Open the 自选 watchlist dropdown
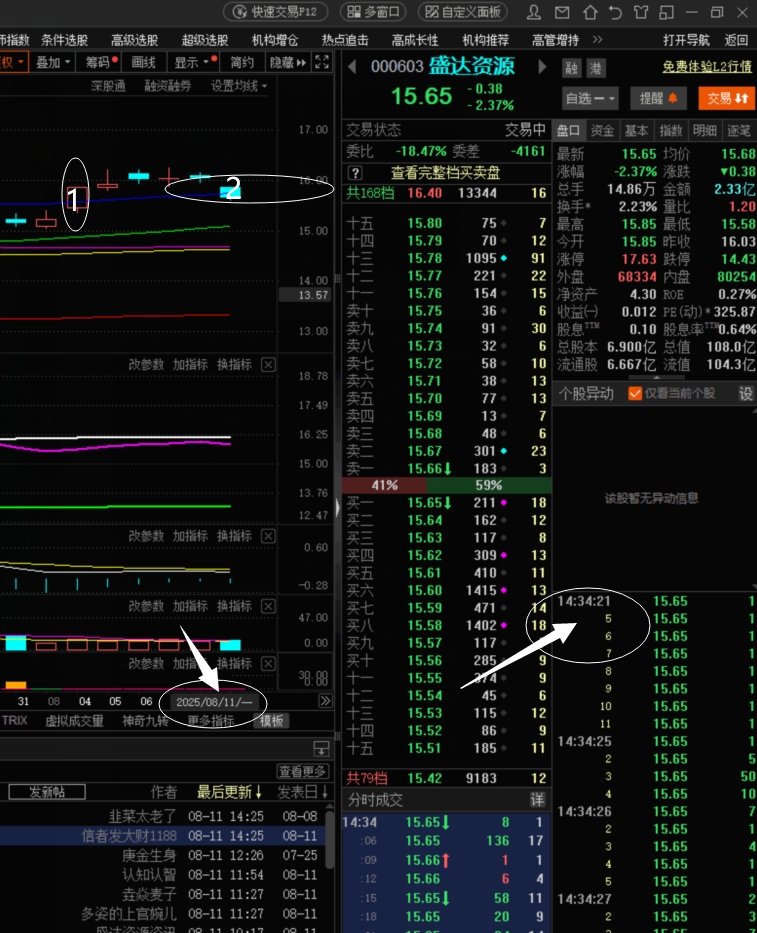The image size is (757, 933). point(590,98)
